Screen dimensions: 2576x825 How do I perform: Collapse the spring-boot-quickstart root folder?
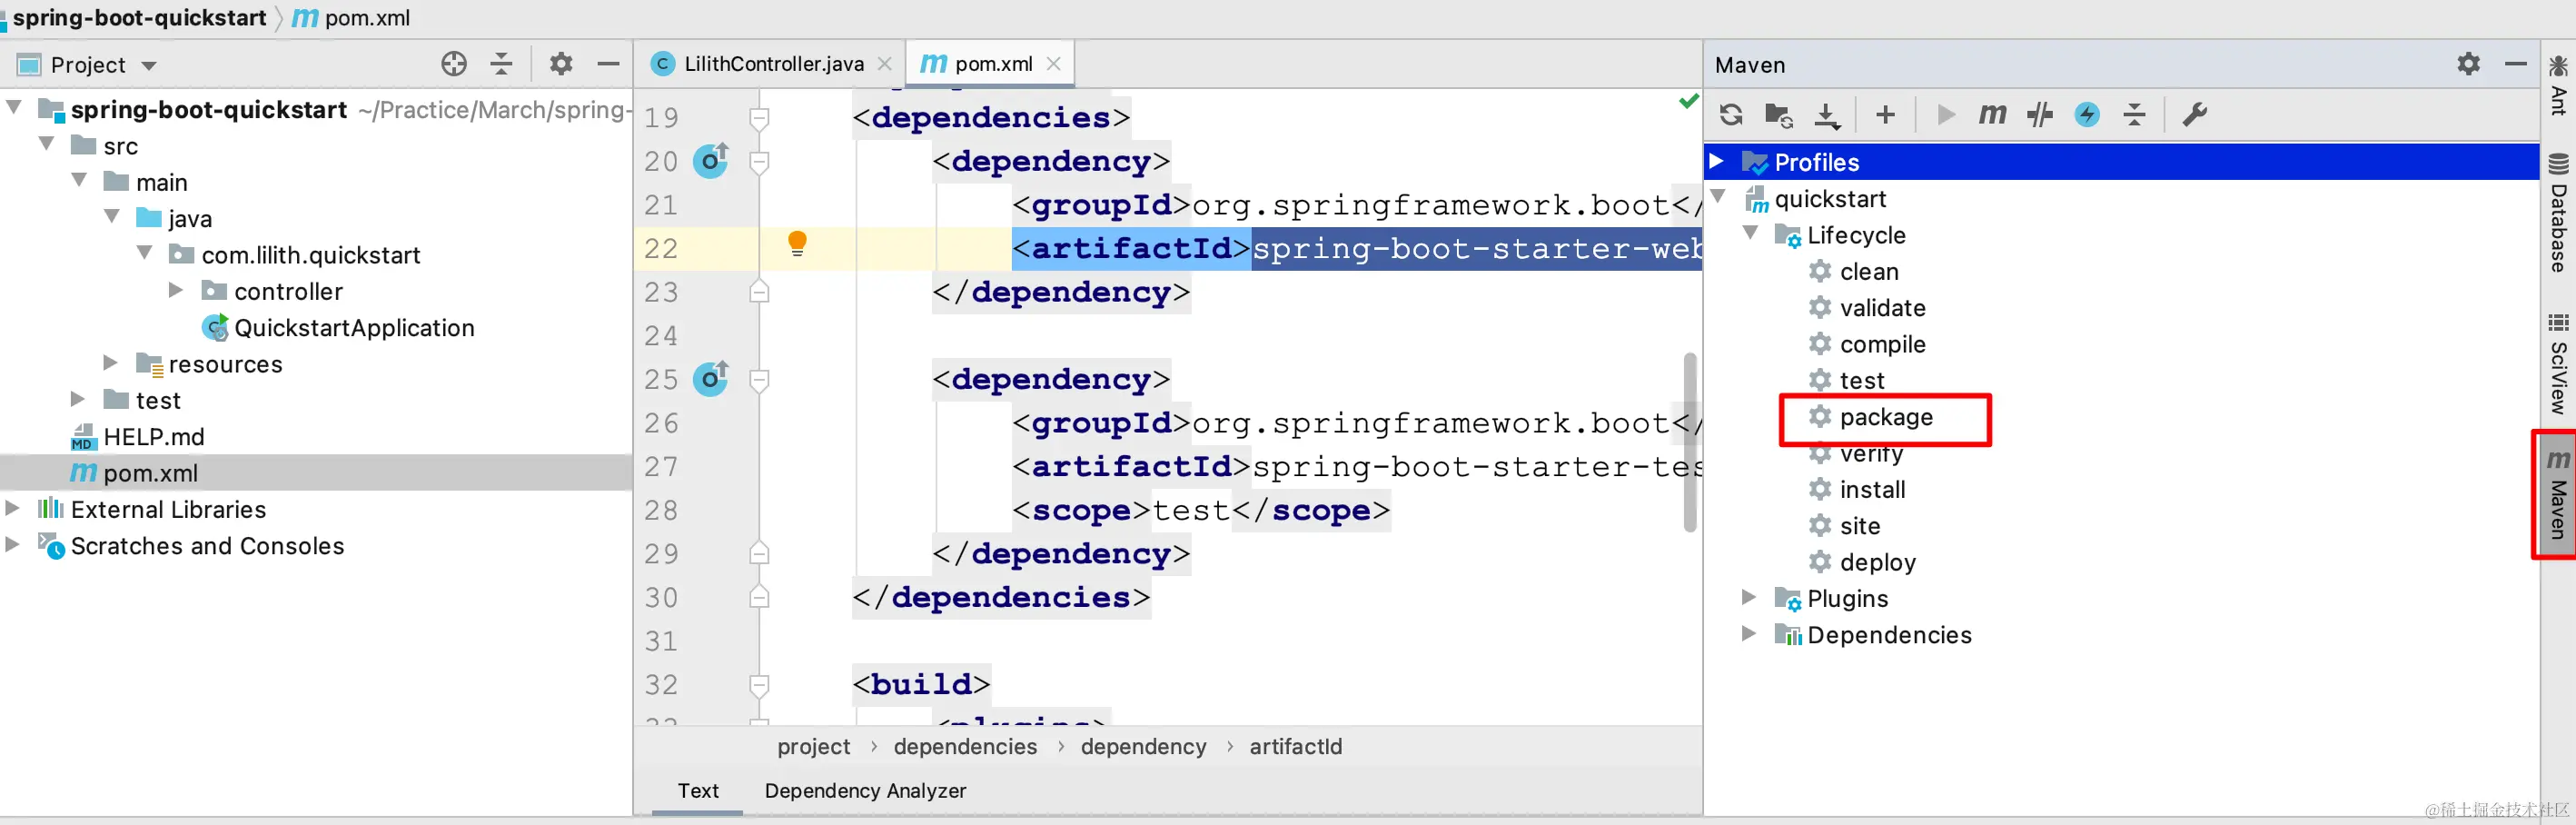pos(14,107)
